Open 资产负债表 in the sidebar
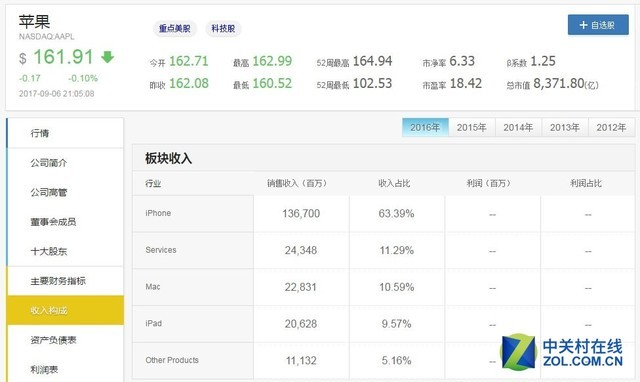640x382 pixels. [65, 340]
